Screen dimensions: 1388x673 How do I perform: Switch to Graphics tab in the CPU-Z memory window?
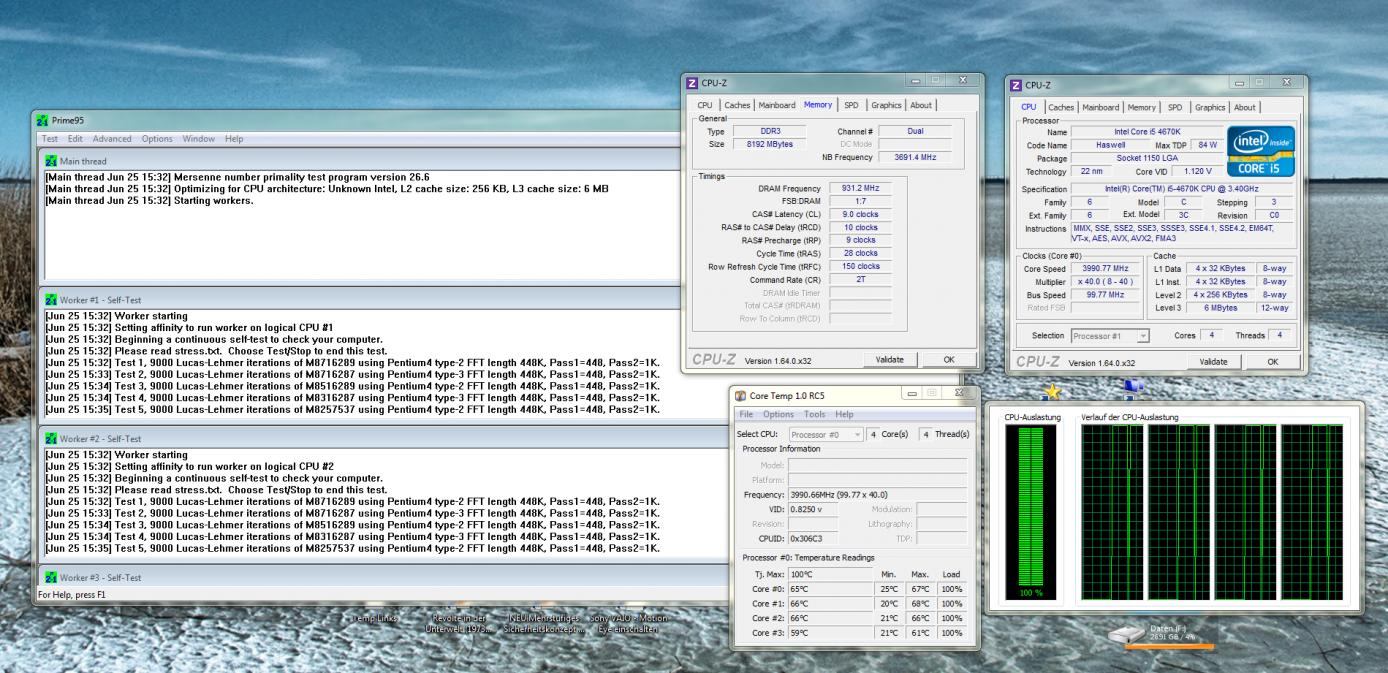click(886, 105)
